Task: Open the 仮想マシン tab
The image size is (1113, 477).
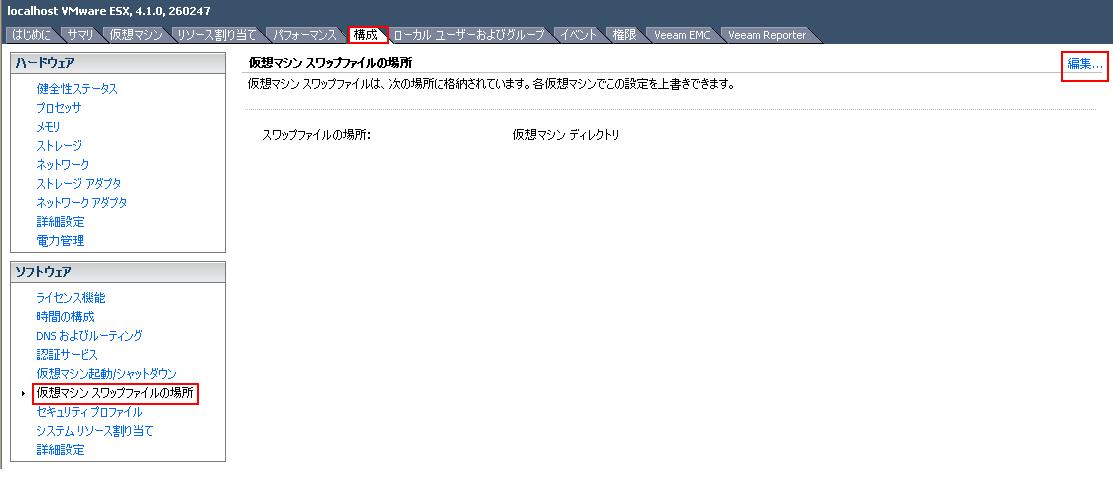Action: click(136, 35)
